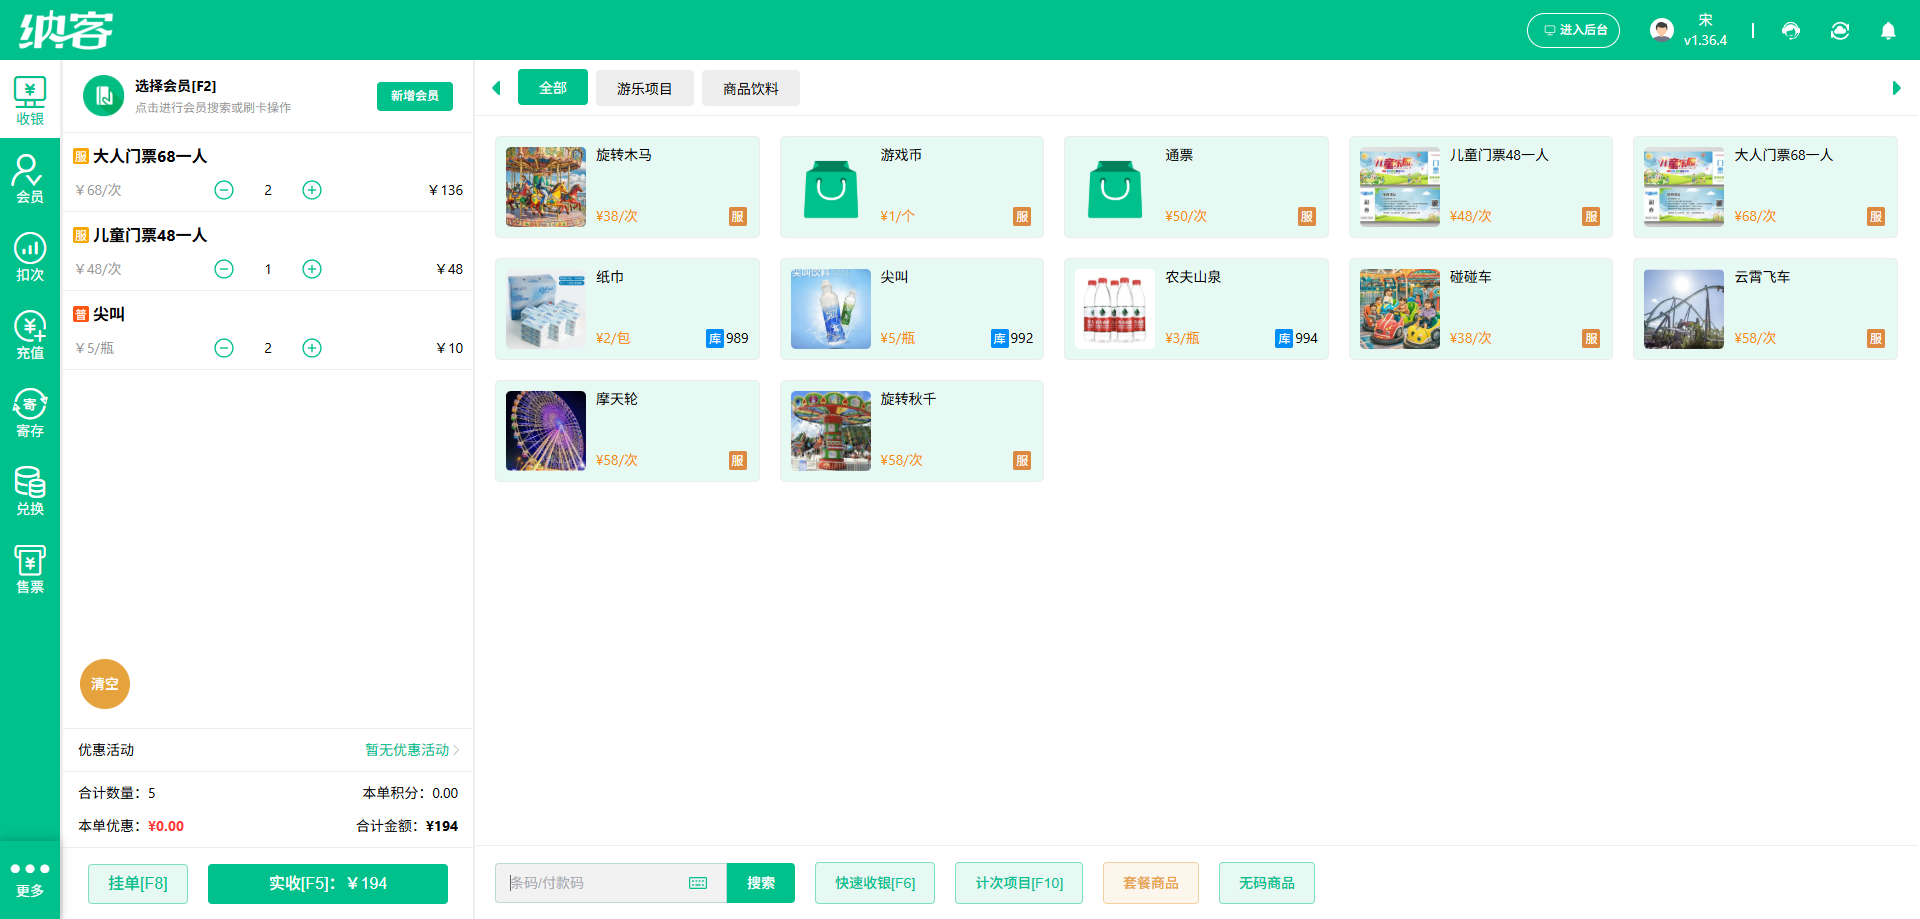Click the 实收[F5] payment button
The height and width of the screenshot is (919, 1920).
pos(328,883)
